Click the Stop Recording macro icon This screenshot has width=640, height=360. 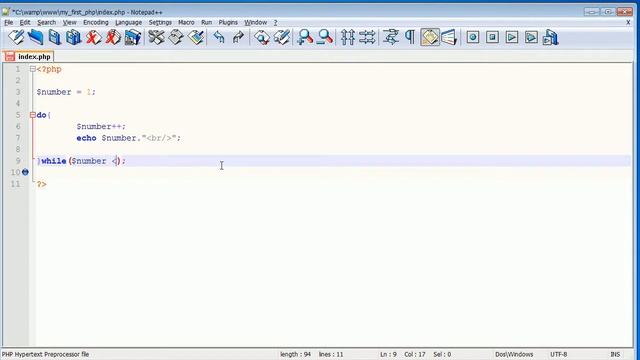pyautogui.click(x=492, y=38)
